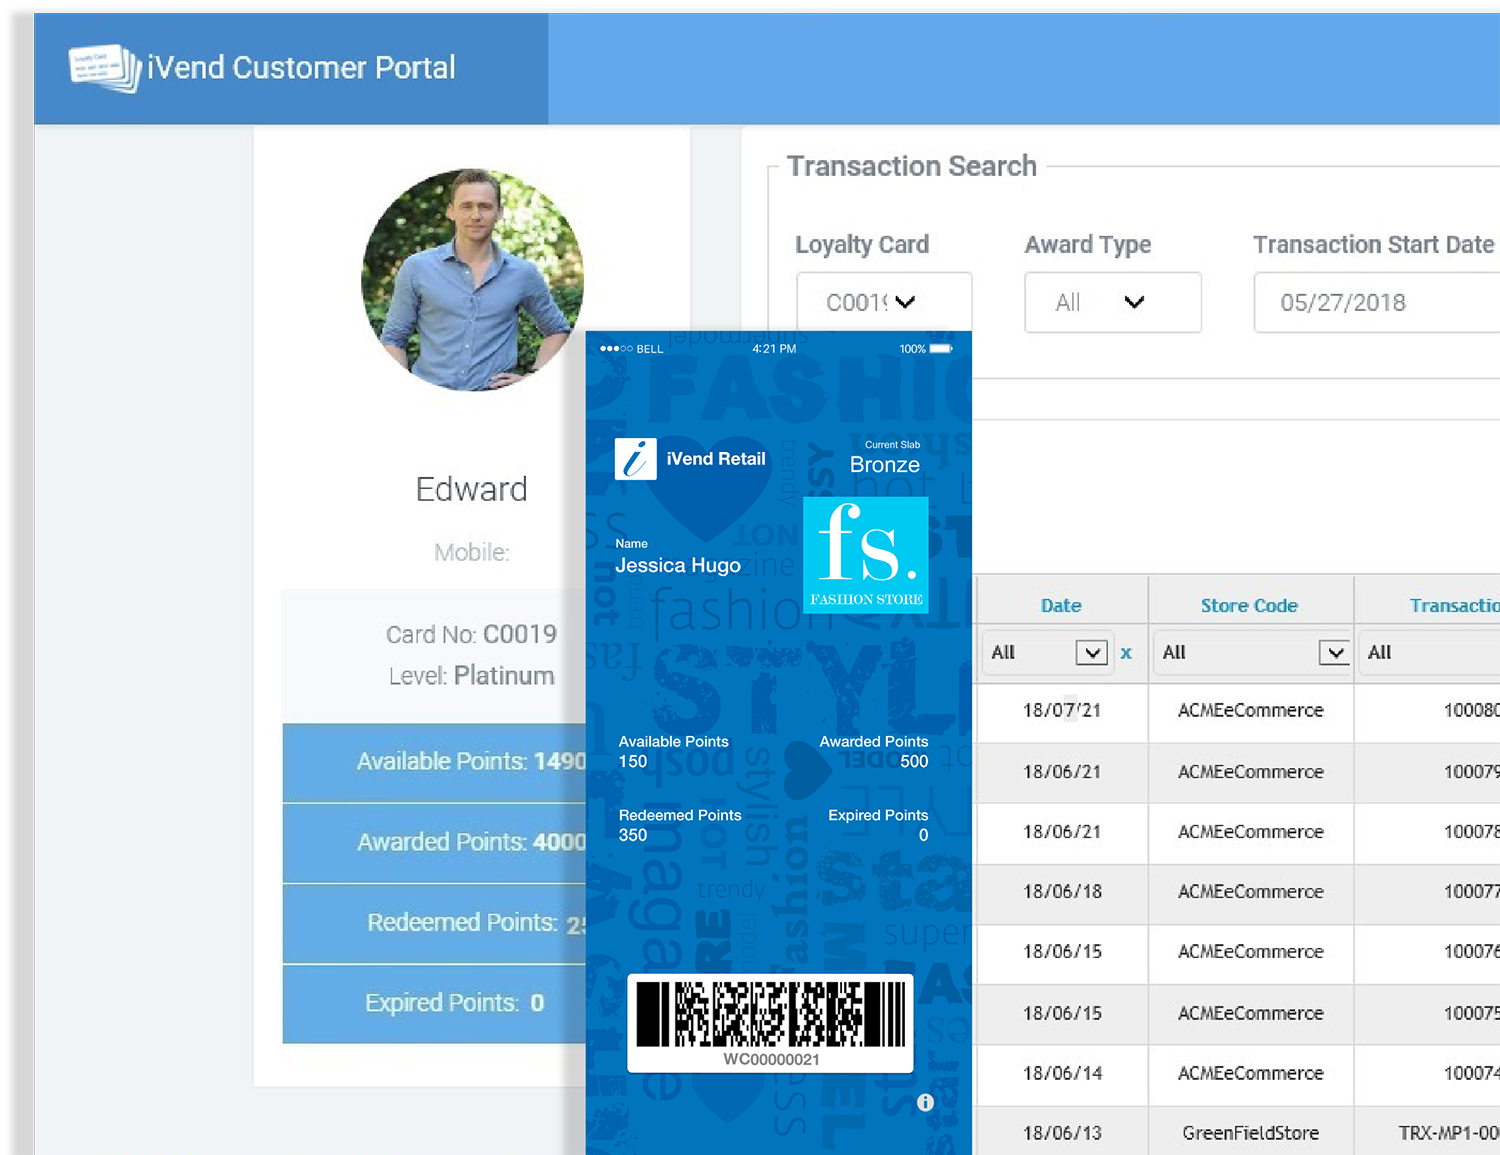The width and height of the screenshot is (1500, 1155).
Task: Clear the date filter with the x link
Action: click(x=1126, y=652)
